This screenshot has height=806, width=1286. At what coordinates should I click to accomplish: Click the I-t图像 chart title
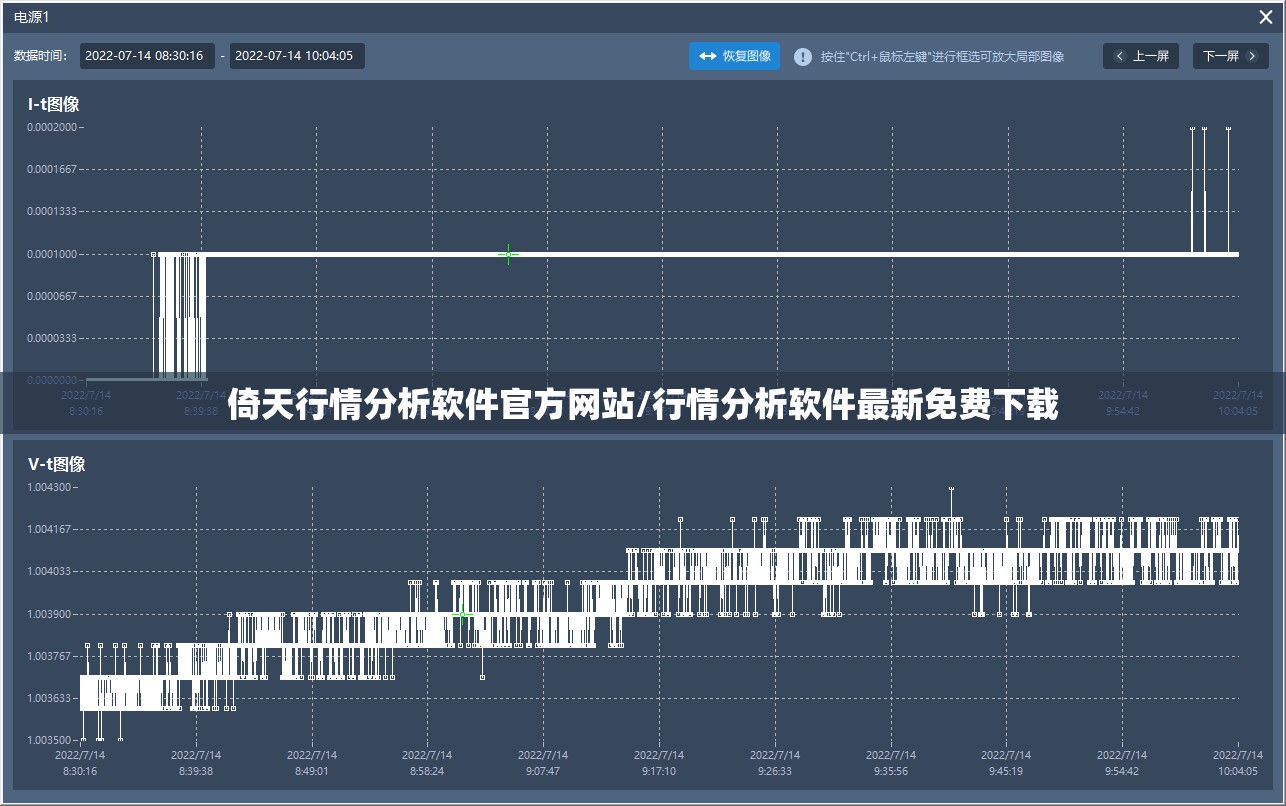coord(54,104)
